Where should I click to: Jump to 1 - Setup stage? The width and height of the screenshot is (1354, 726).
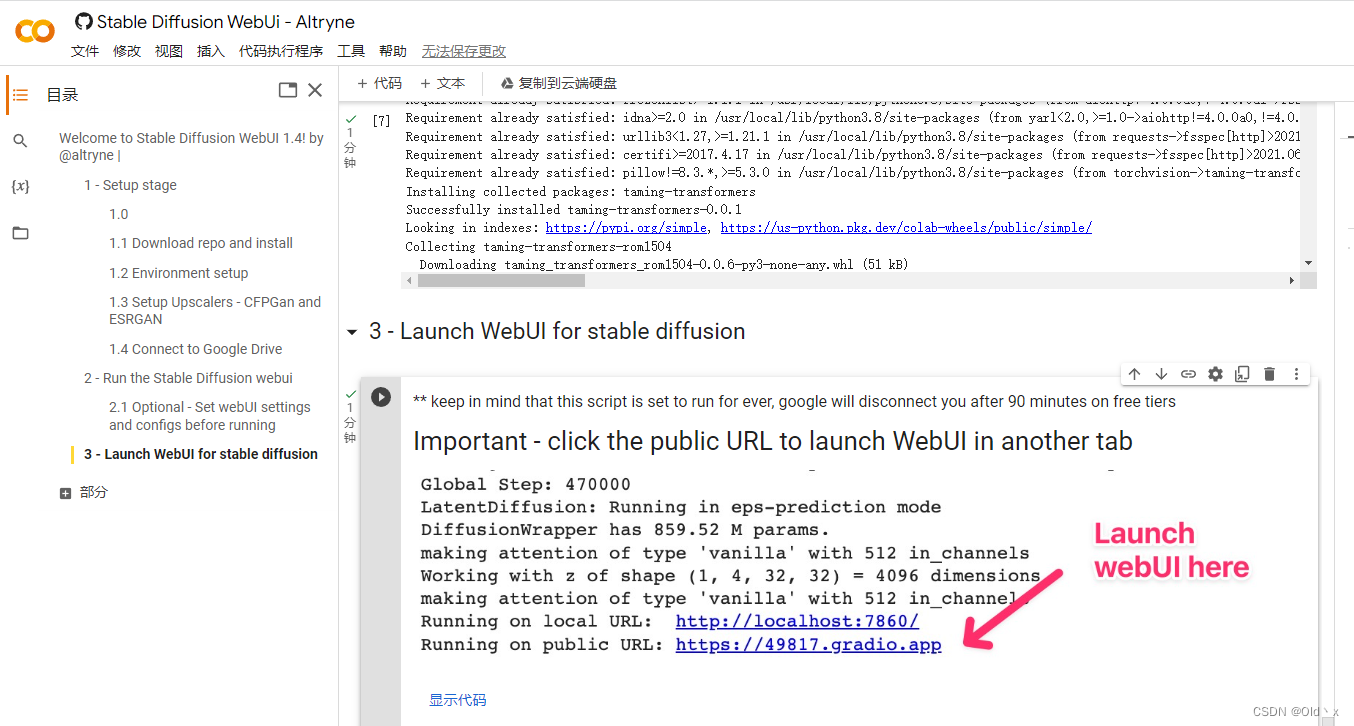130,185
